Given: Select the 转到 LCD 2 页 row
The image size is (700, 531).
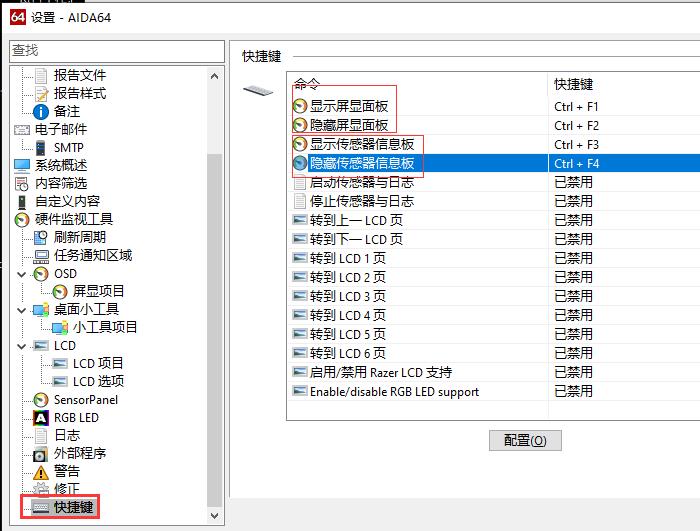Looking at the screenshot, I should (493, 277).
